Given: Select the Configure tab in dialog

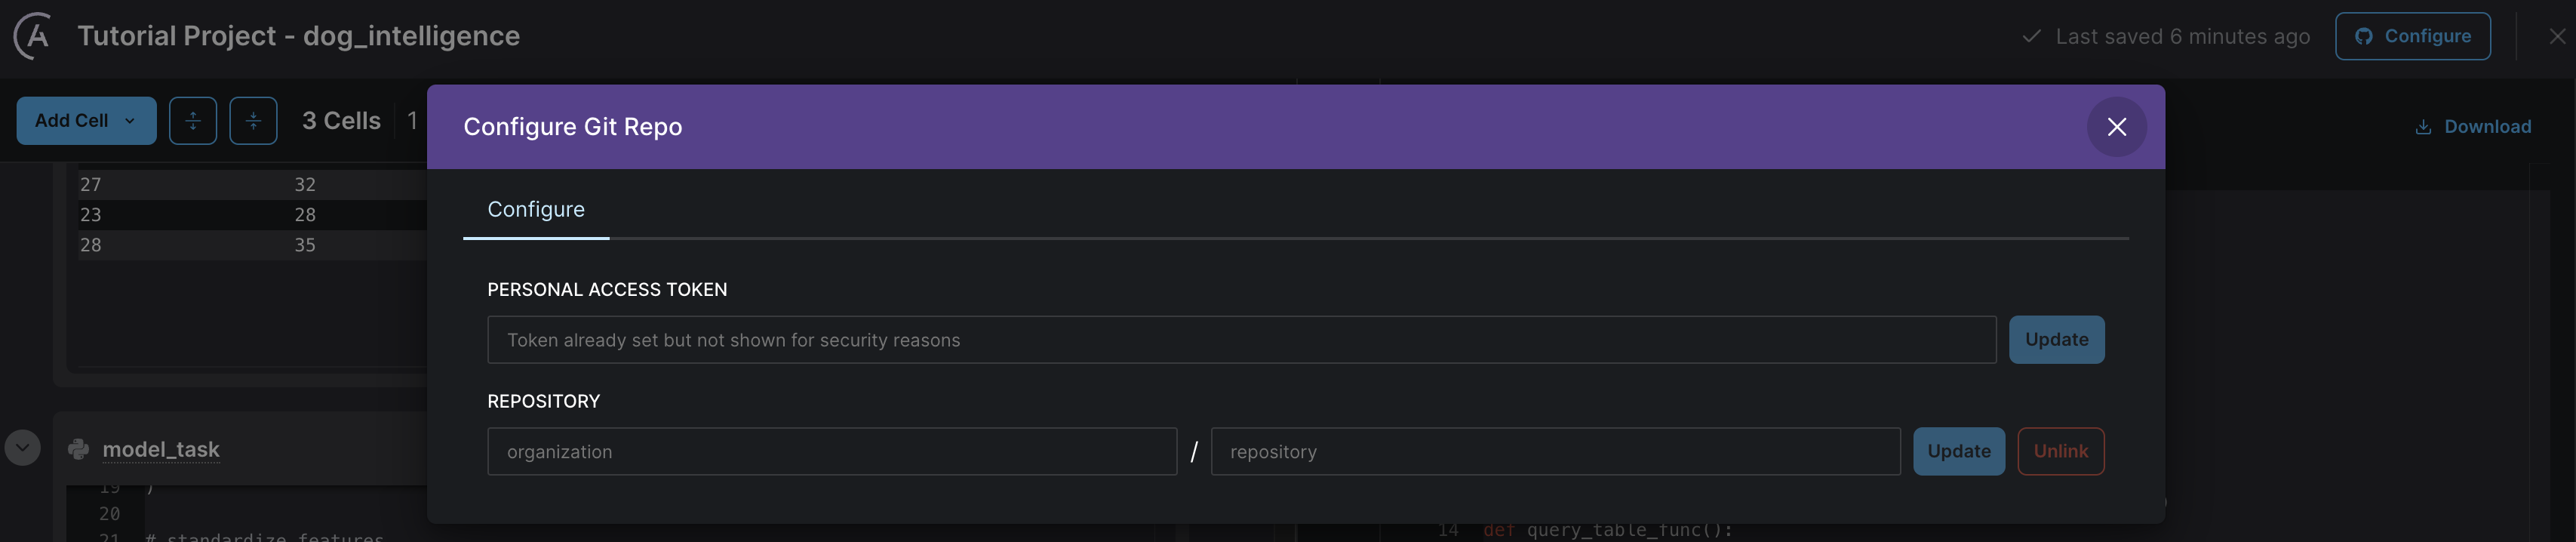Looking at the screenshot, I should click(x=535, y=210).
